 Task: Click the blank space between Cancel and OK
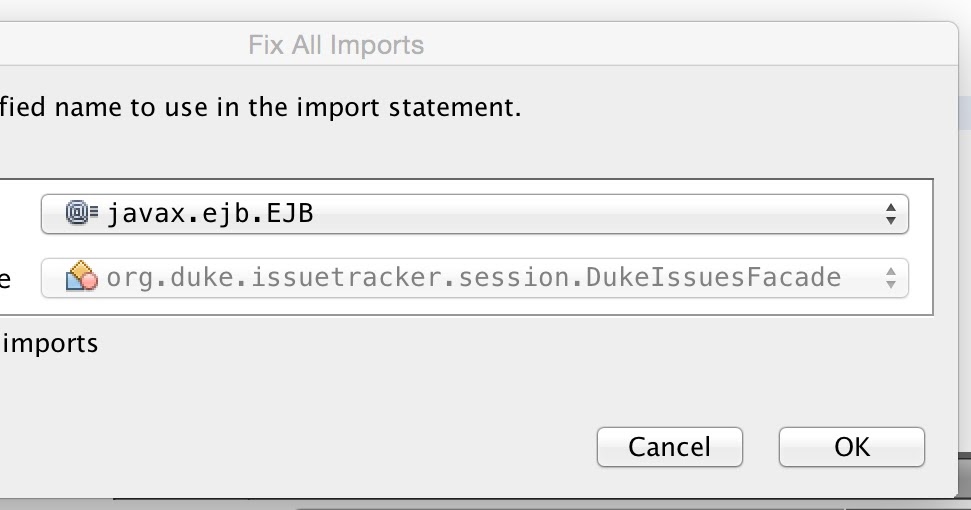tap(760, 447)
